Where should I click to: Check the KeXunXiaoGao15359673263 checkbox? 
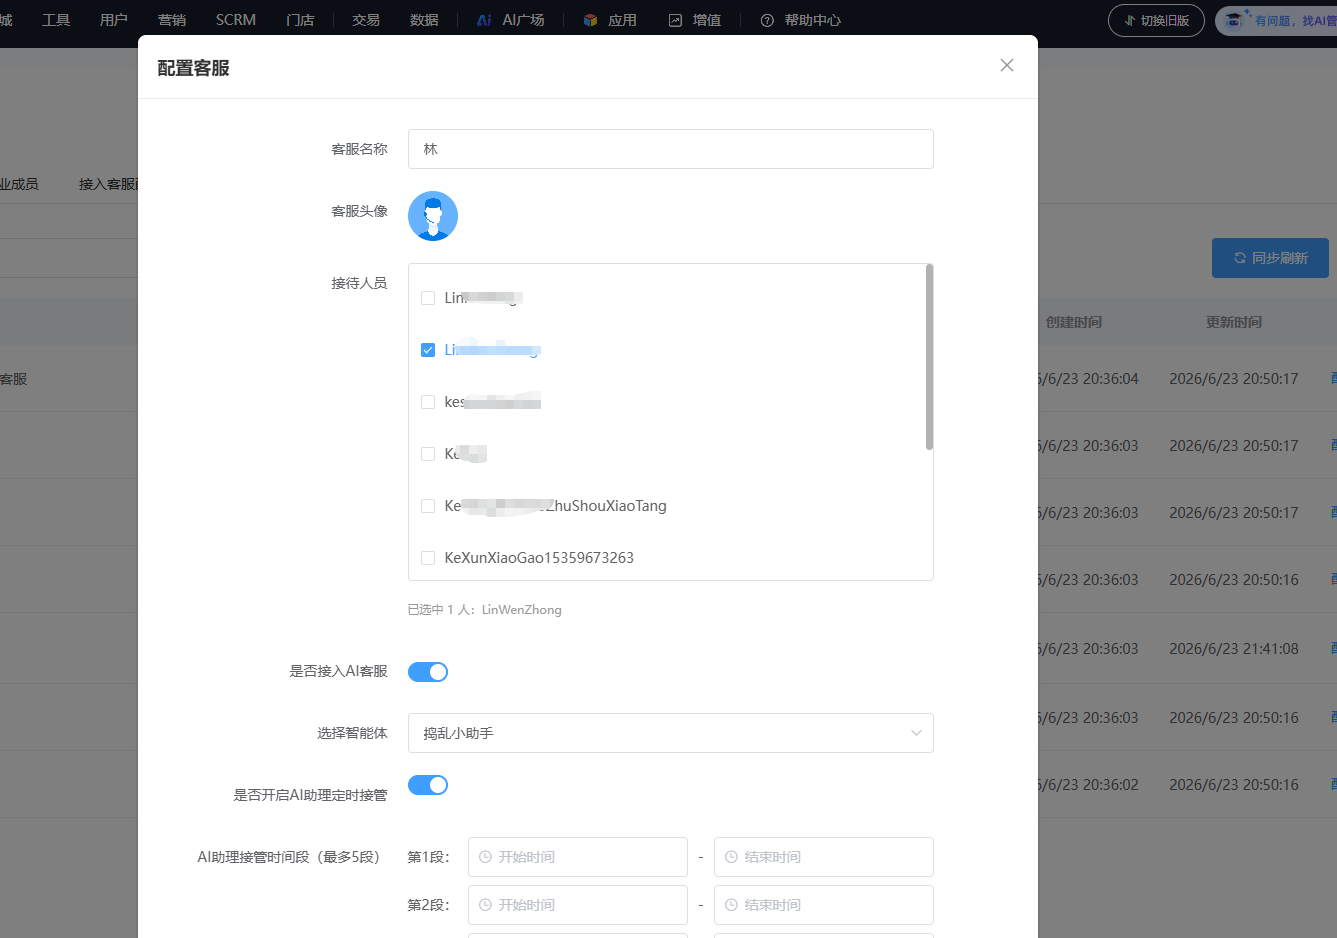pyautogui.click(x=428, y=558)
